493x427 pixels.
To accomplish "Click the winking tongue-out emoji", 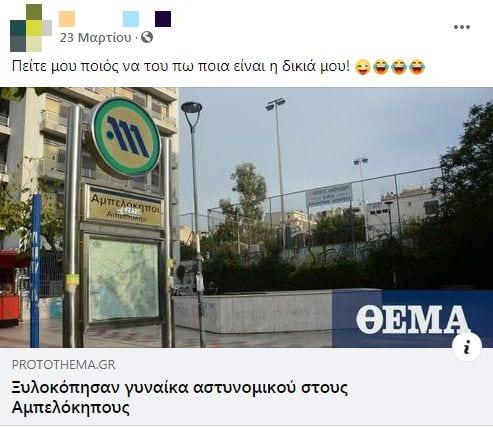I will [x=363, y=67].
